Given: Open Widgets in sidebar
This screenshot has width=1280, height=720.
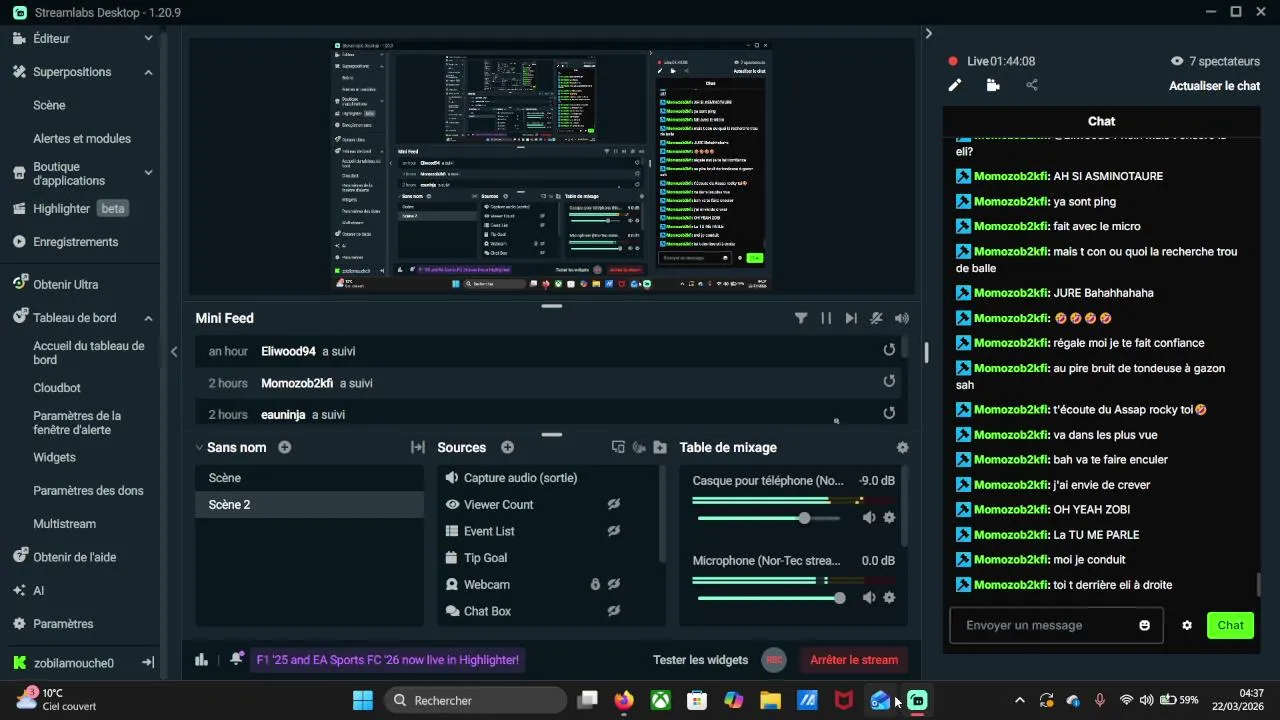Looking at the screenshot, I should (x=54, y=457).
